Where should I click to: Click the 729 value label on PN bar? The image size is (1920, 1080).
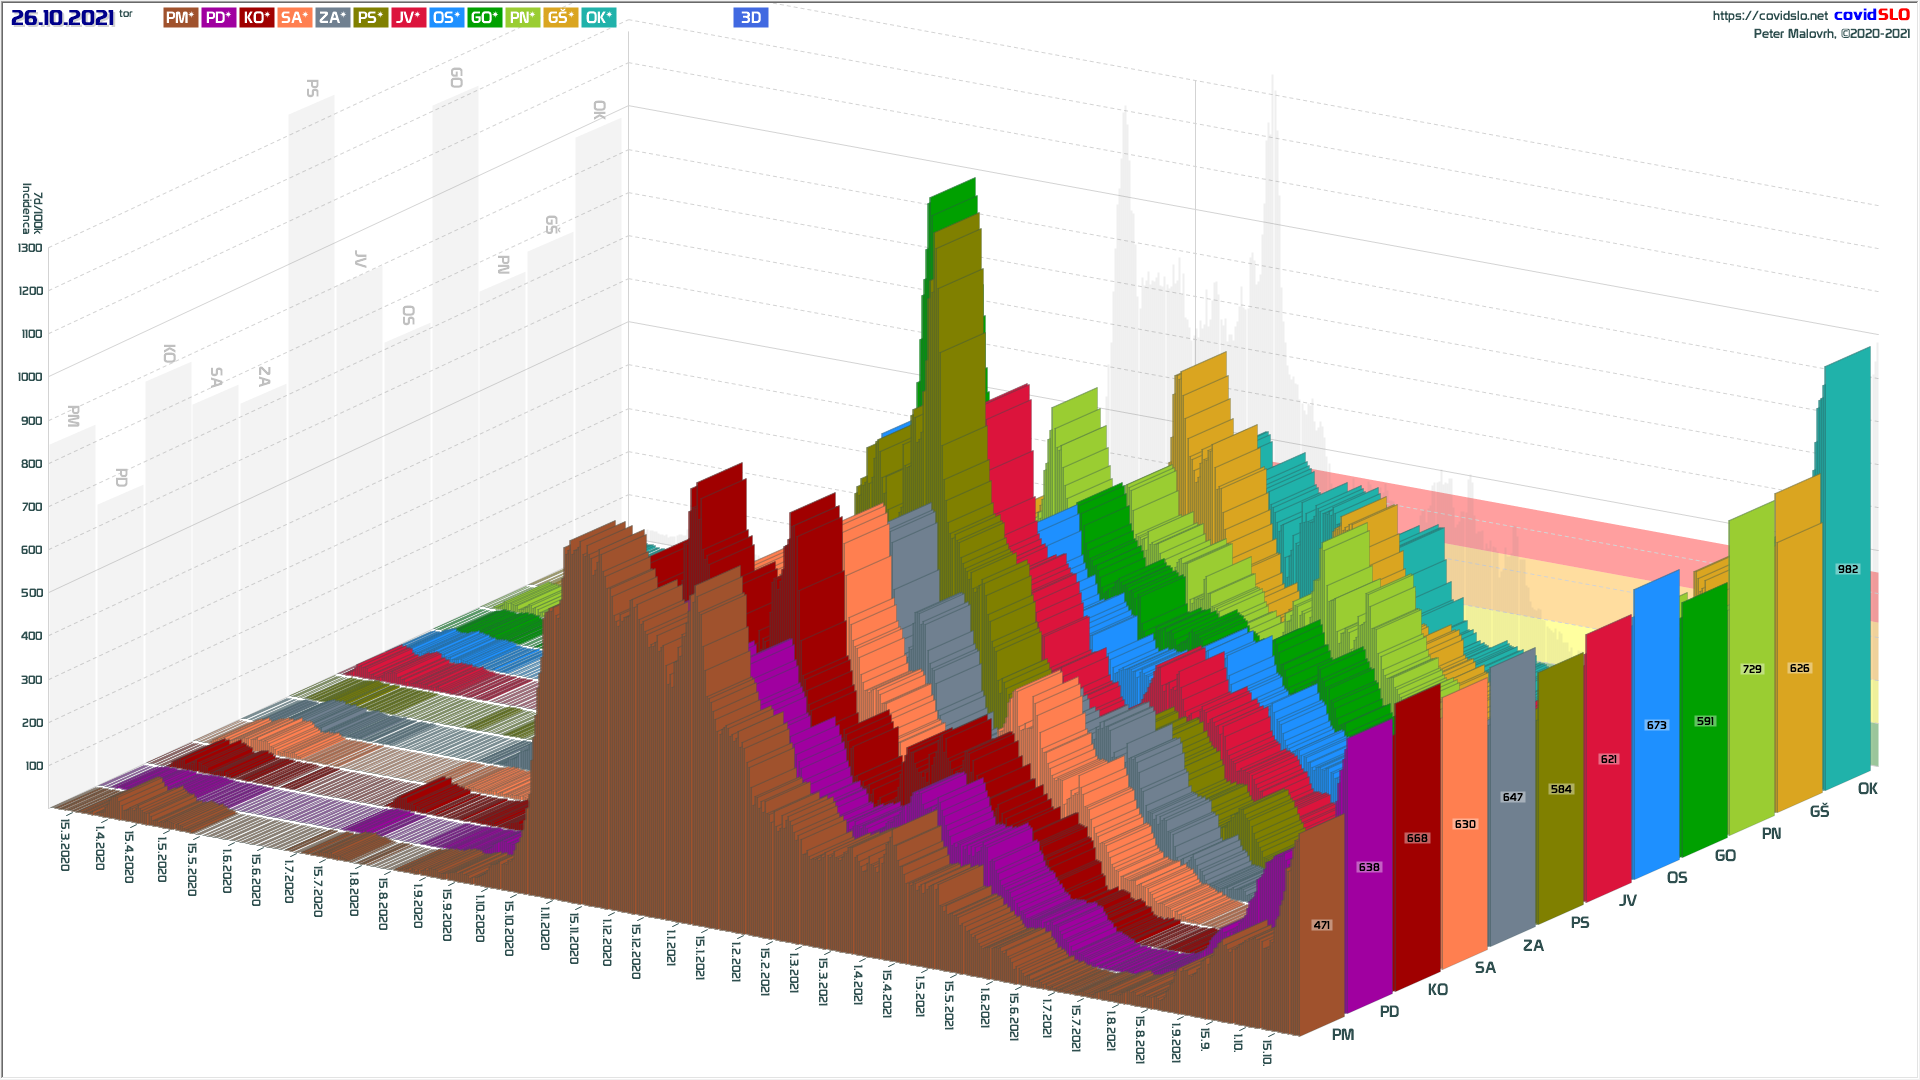point(1752,669)
